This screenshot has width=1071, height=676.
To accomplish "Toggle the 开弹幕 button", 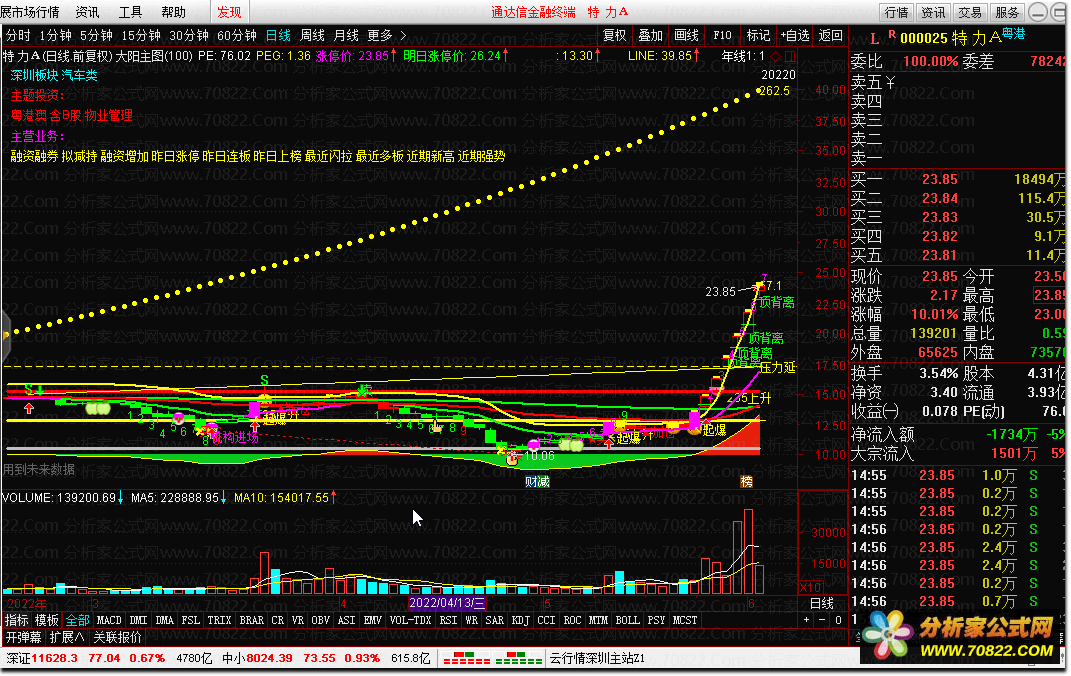I will pos(23,637).
